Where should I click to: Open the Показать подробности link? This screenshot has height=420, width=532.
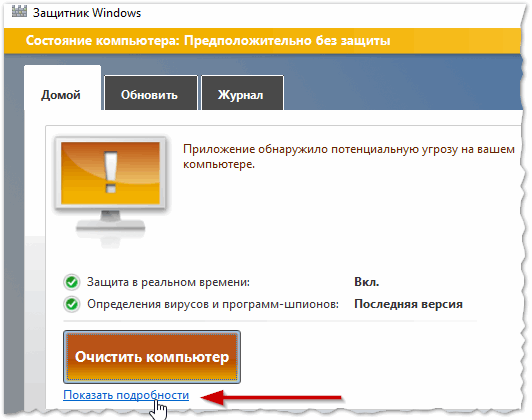[126, 395]
